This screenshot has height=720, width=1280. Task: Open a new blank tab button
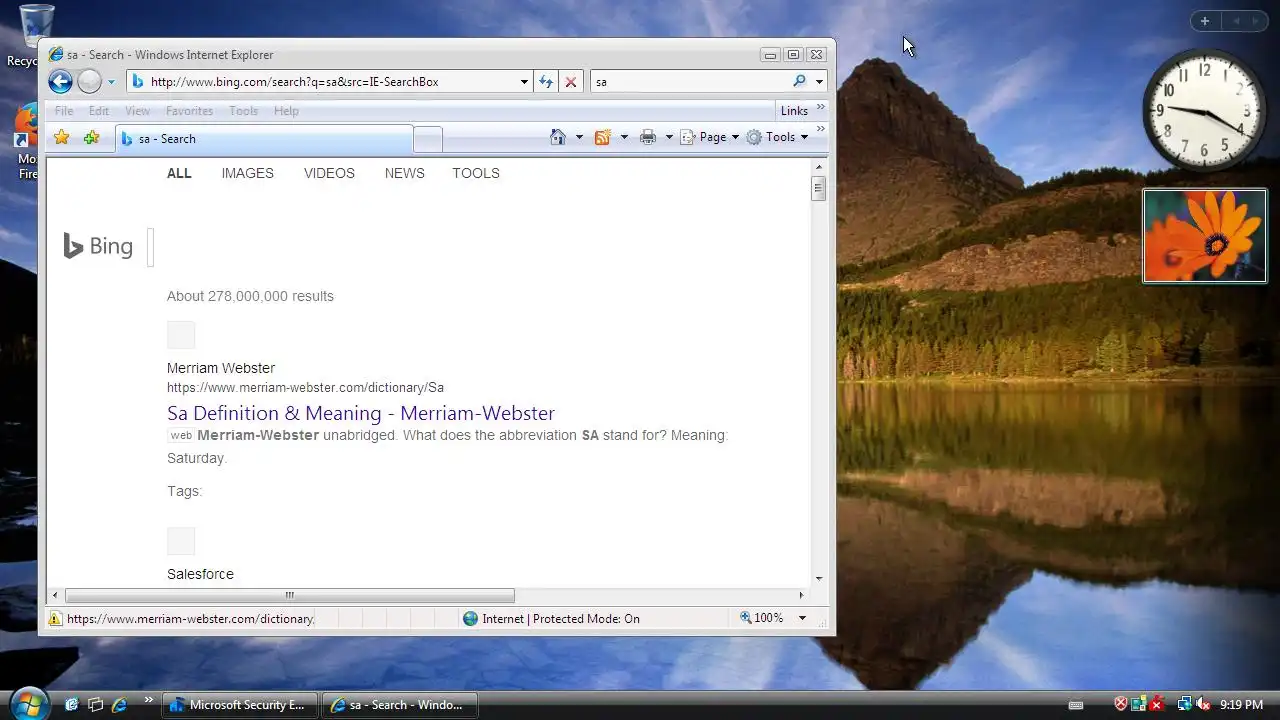pyautogui.click(x=428, y=140)
